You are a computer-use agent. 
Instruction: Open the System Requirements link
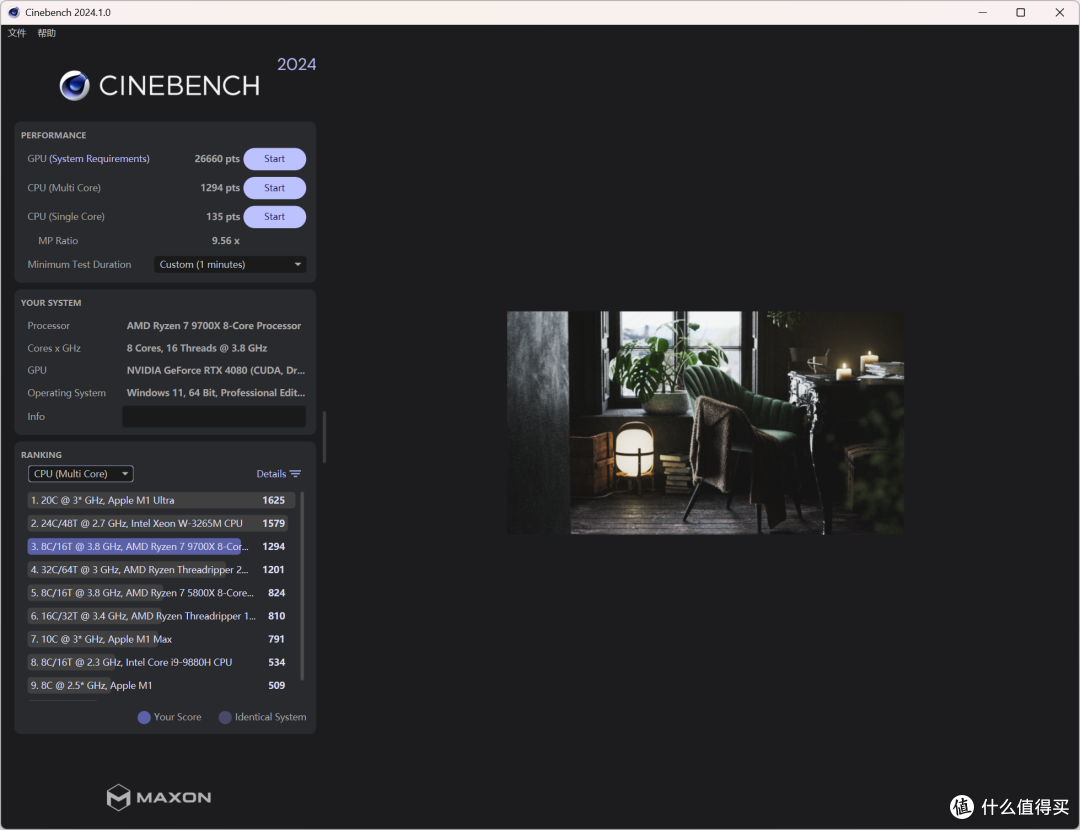99,158
